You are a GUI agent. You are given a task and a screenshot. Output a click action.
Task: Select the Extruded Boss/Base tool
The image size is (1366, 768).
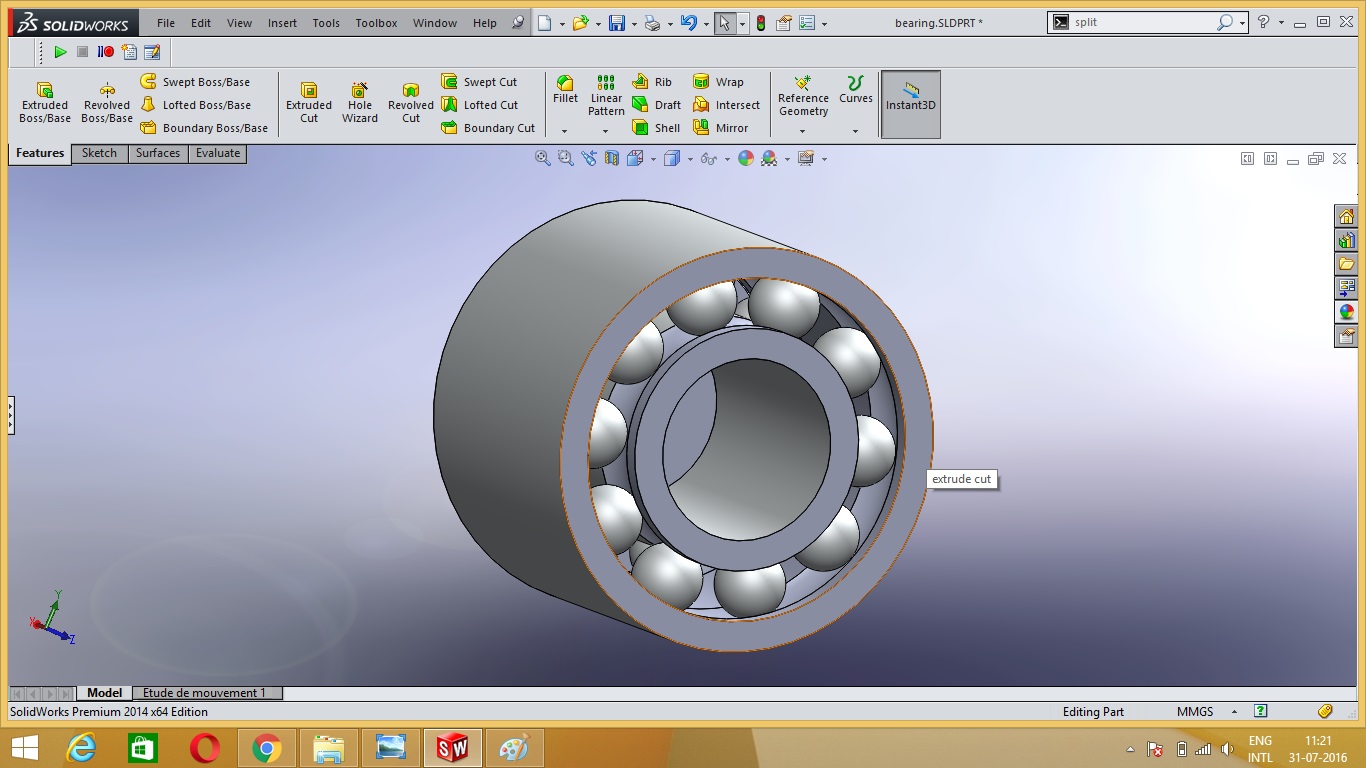click(45, 104)
